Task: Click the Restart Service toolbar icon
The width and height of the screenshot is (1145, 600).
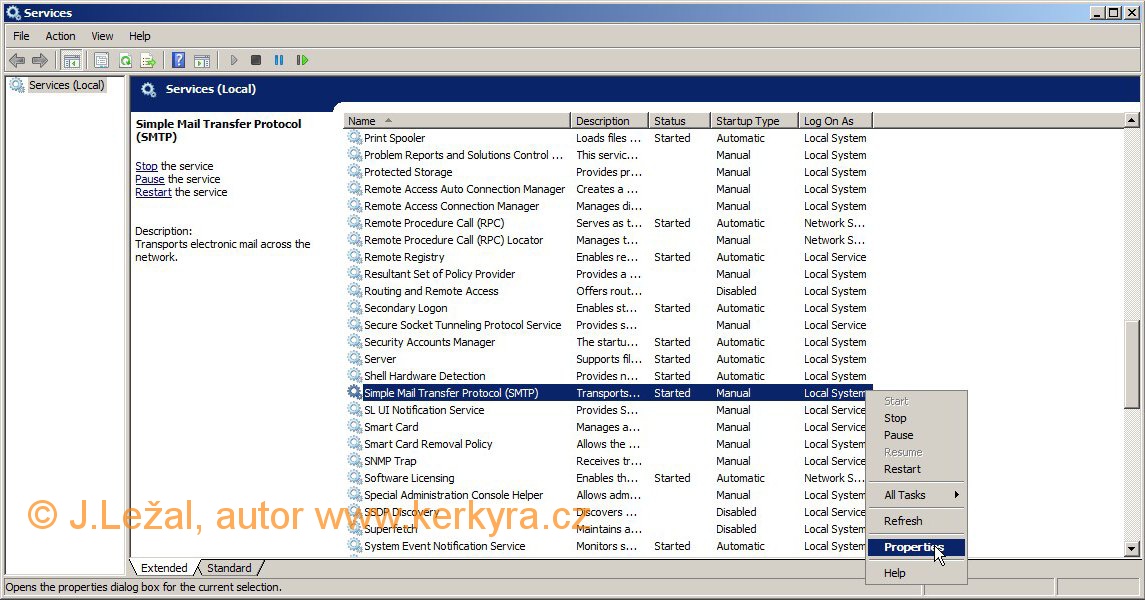Action: pos(302,61)
